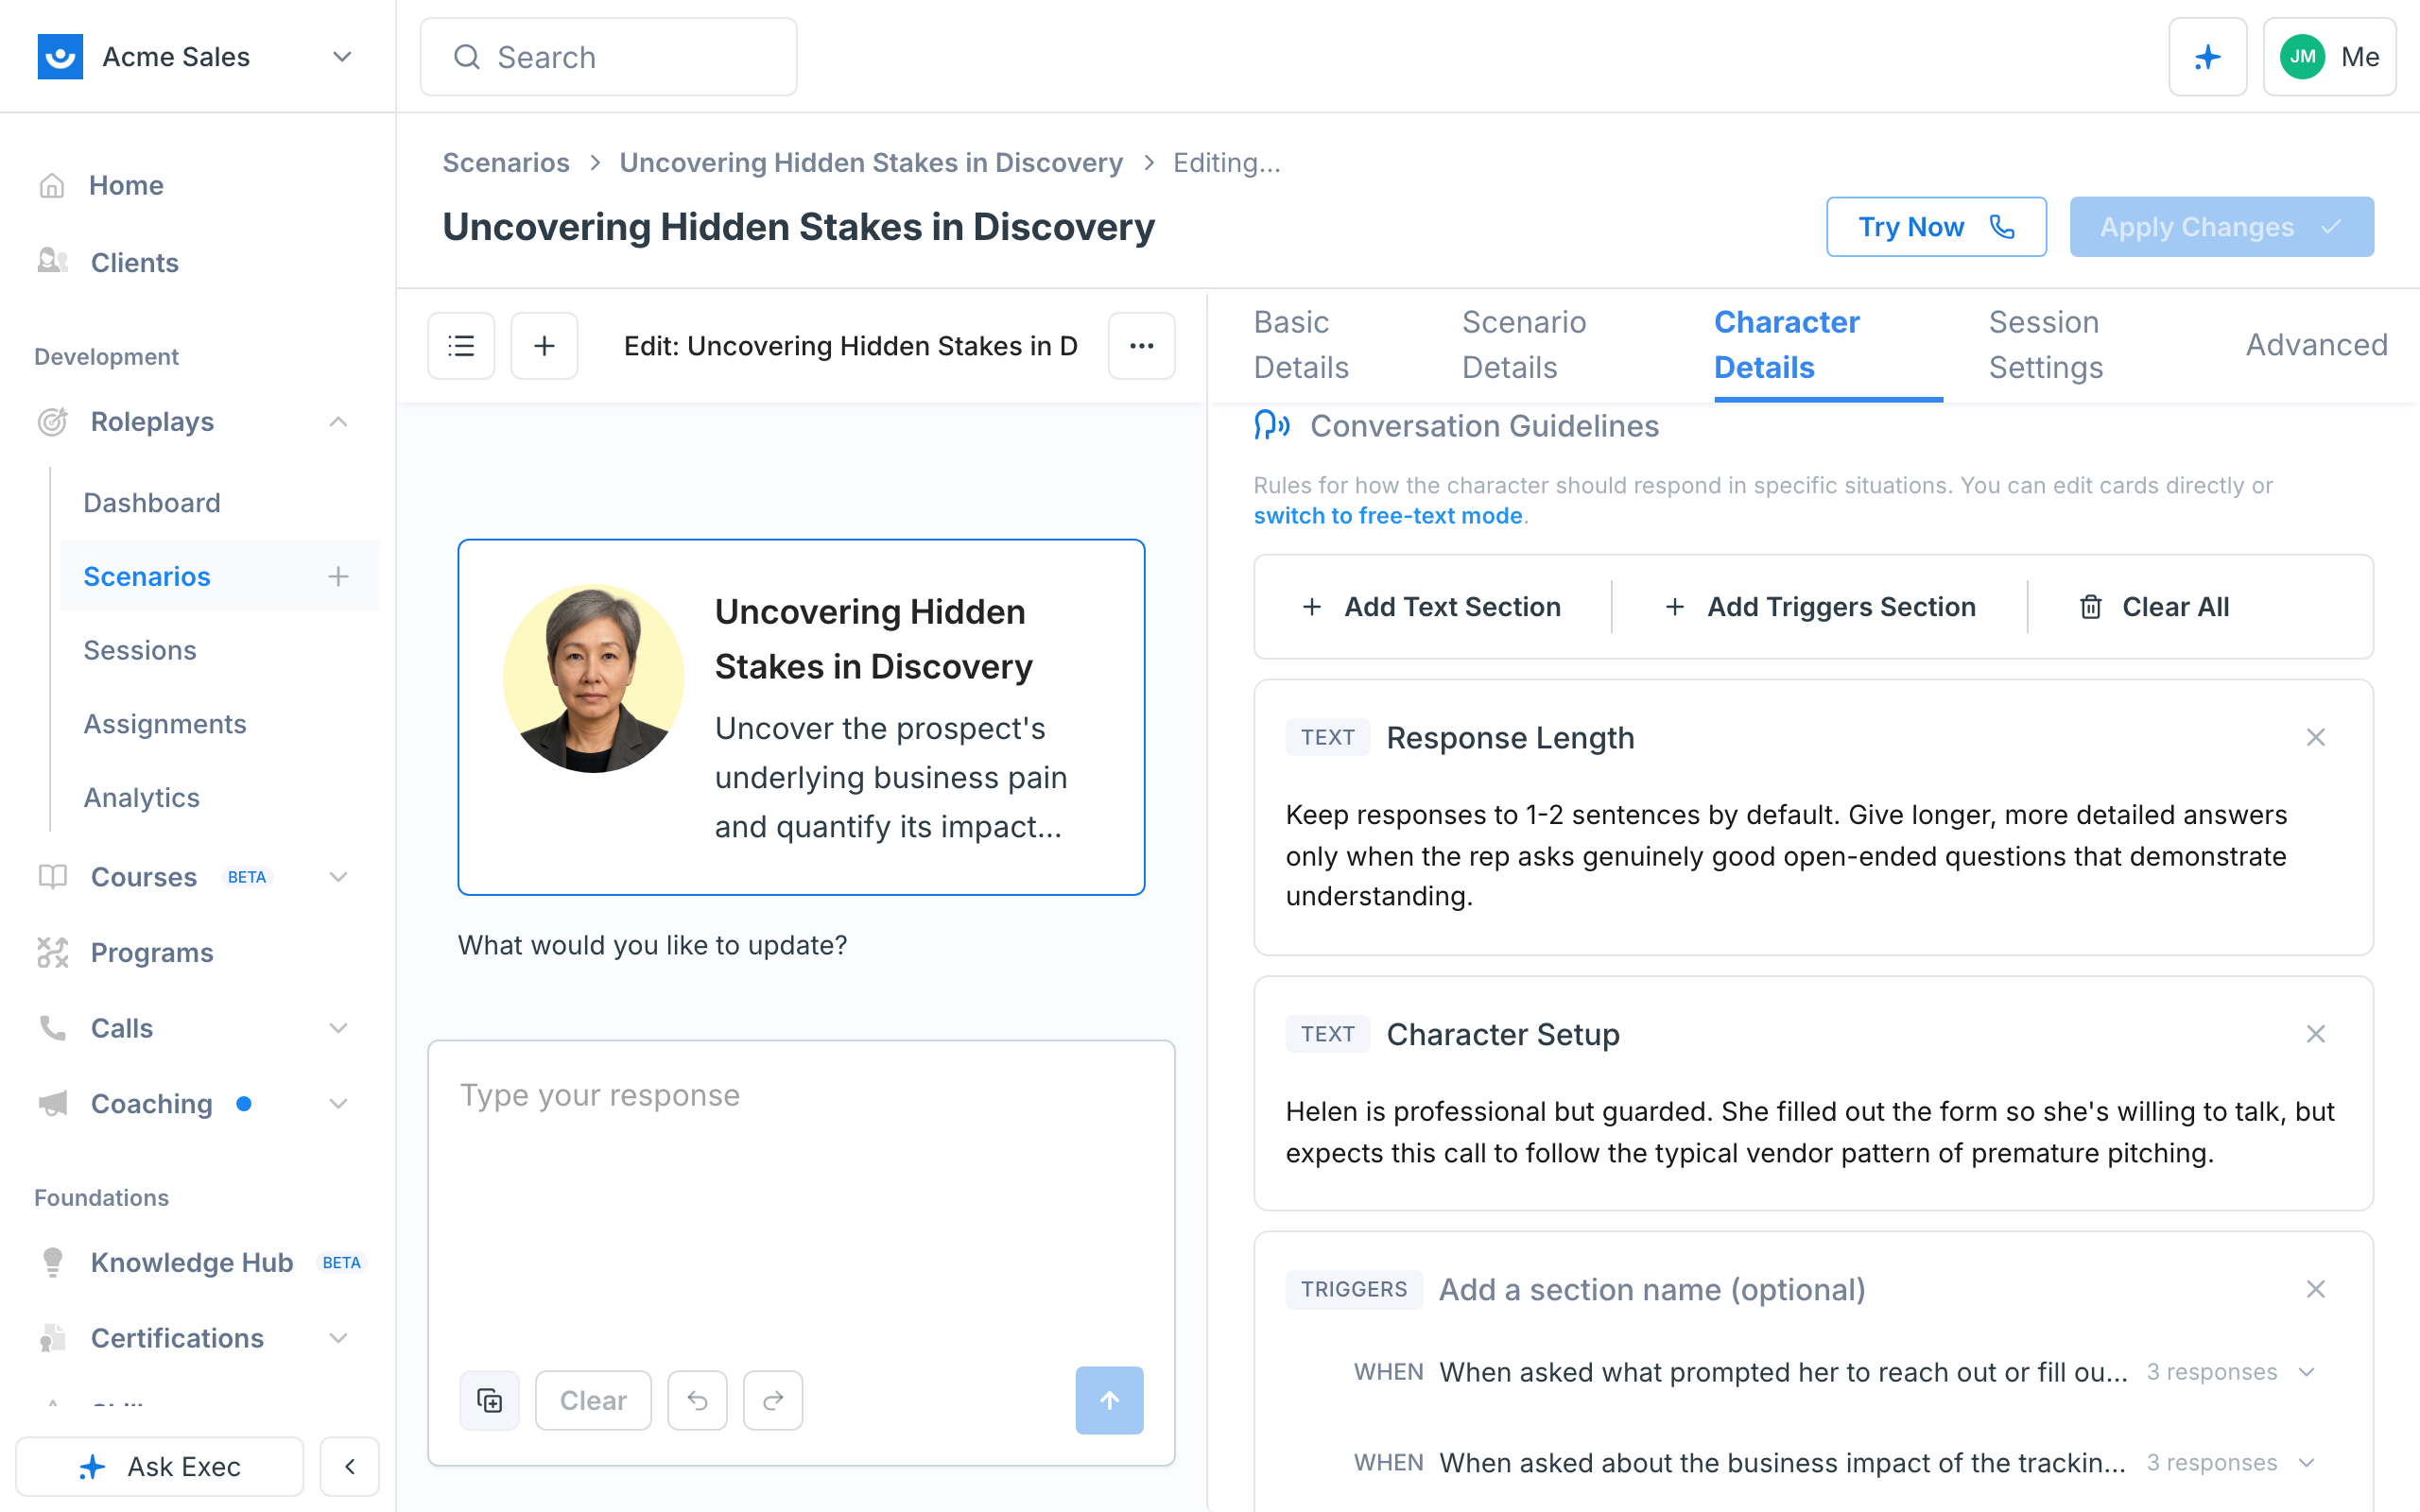Image resolution: width=2420 pixels, height=1512 pixels.
Task: Open Knowledge Hub in the sidebar
Action: click(192, 1262)
